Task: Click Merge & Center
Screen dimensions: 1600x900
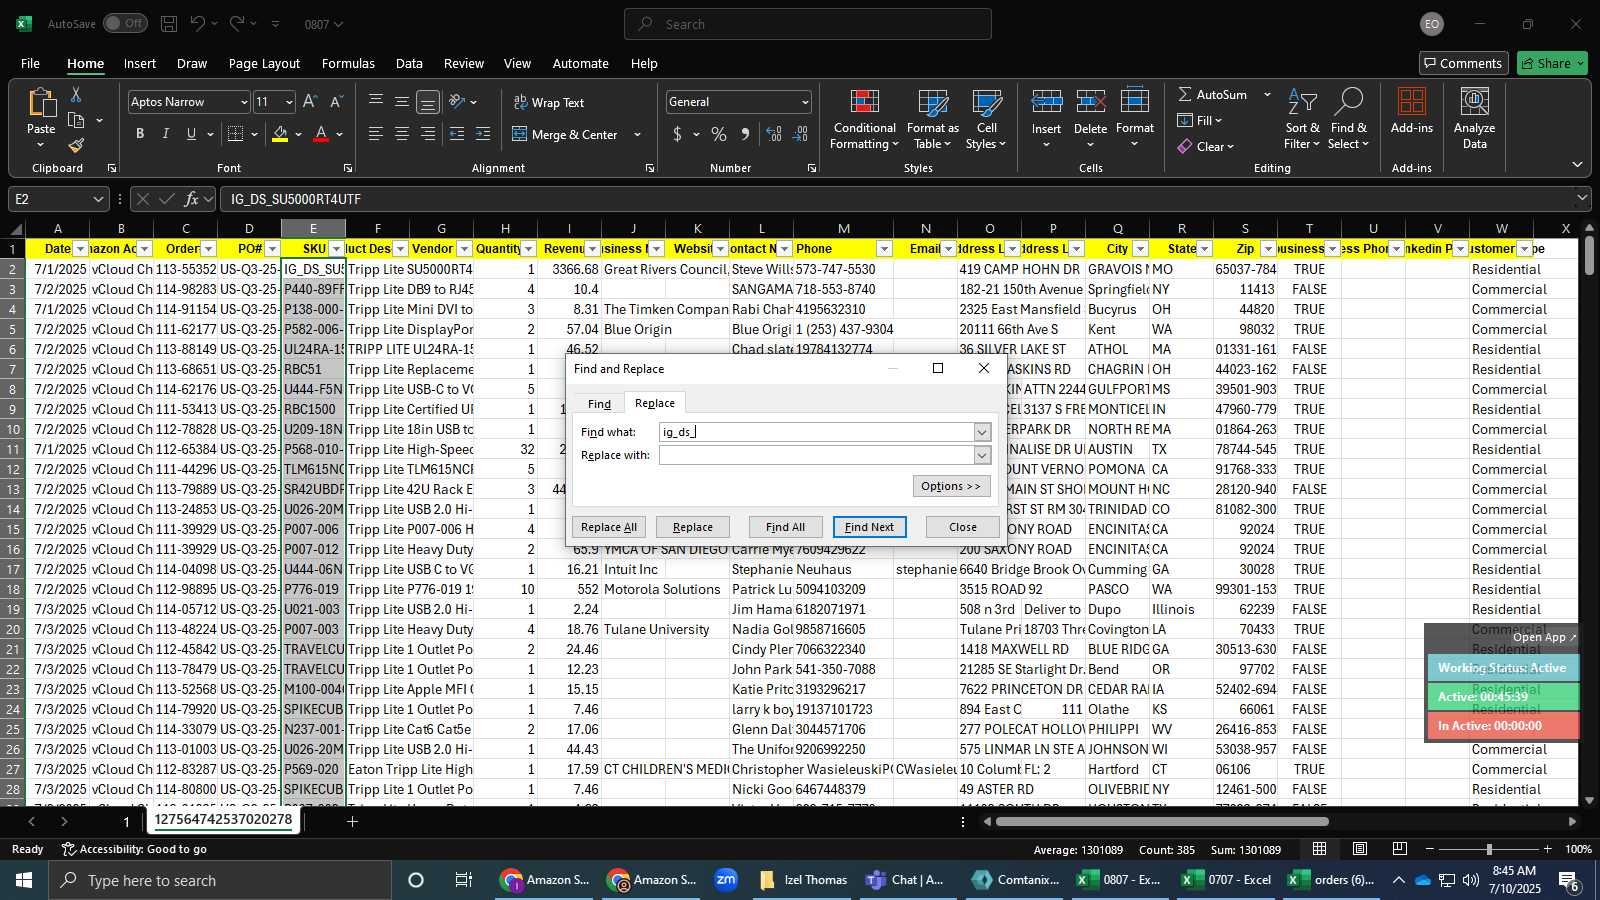Action: [x=565, y=134]
